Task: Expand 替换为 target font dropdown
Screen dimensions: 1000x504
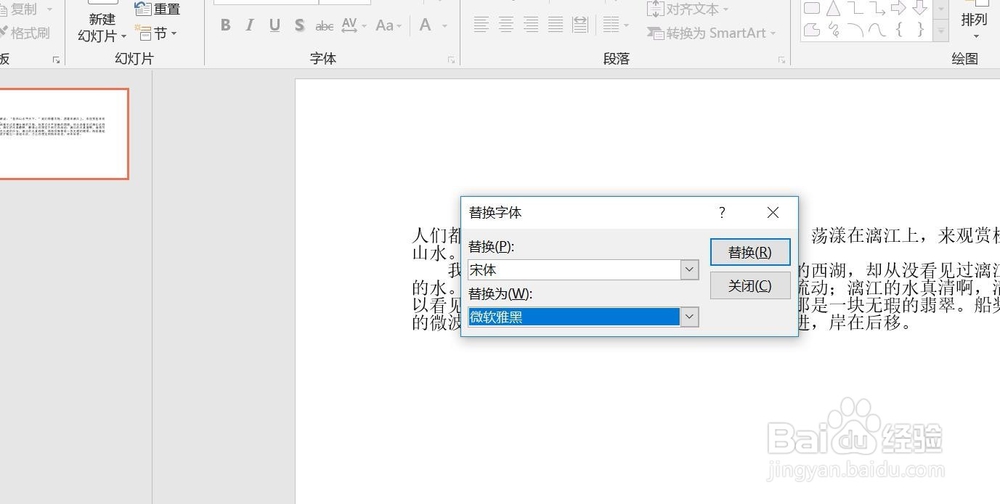Action: (689, 316)
